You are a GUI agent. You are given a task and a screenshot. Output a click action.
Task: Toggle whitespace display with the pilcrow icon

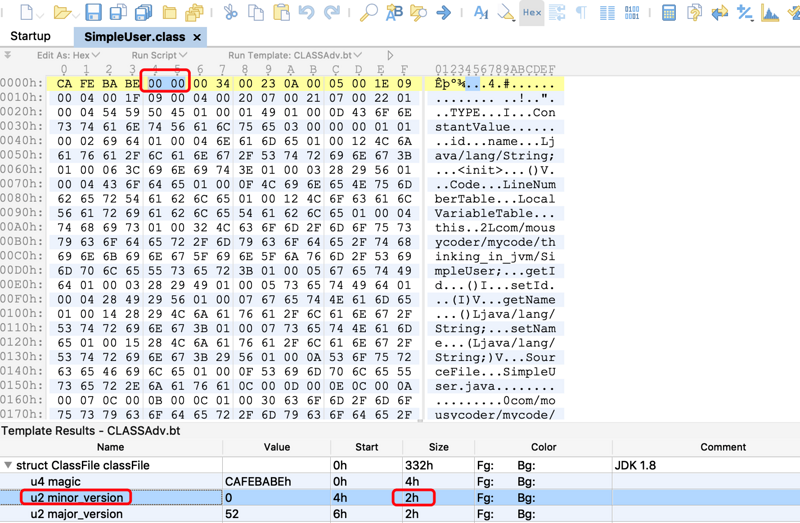tap(581, 12)
